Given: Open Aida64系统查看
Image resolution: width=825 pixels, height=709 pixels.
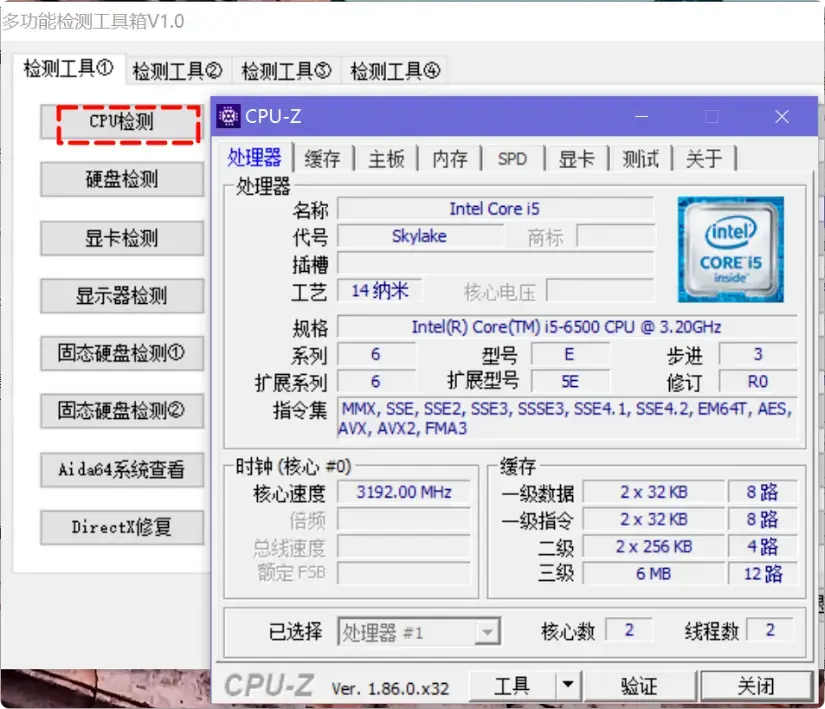Looking at the screenshot, I should [122, 469].
